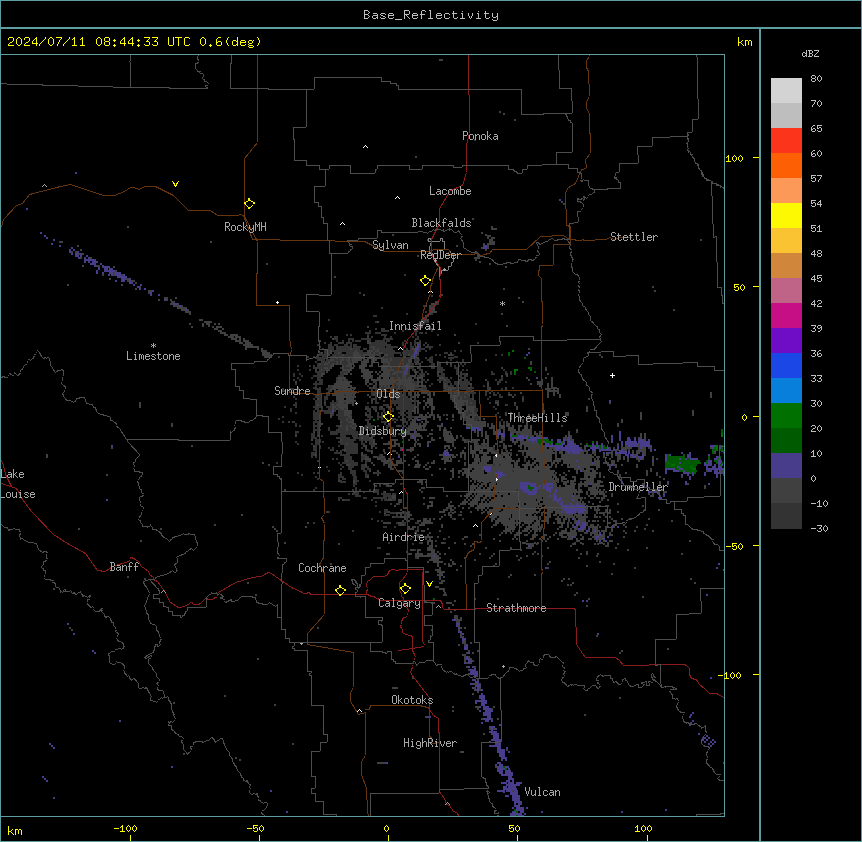
Task: Click the 80 value in the dBZ legend
Action: click(816, 79)
